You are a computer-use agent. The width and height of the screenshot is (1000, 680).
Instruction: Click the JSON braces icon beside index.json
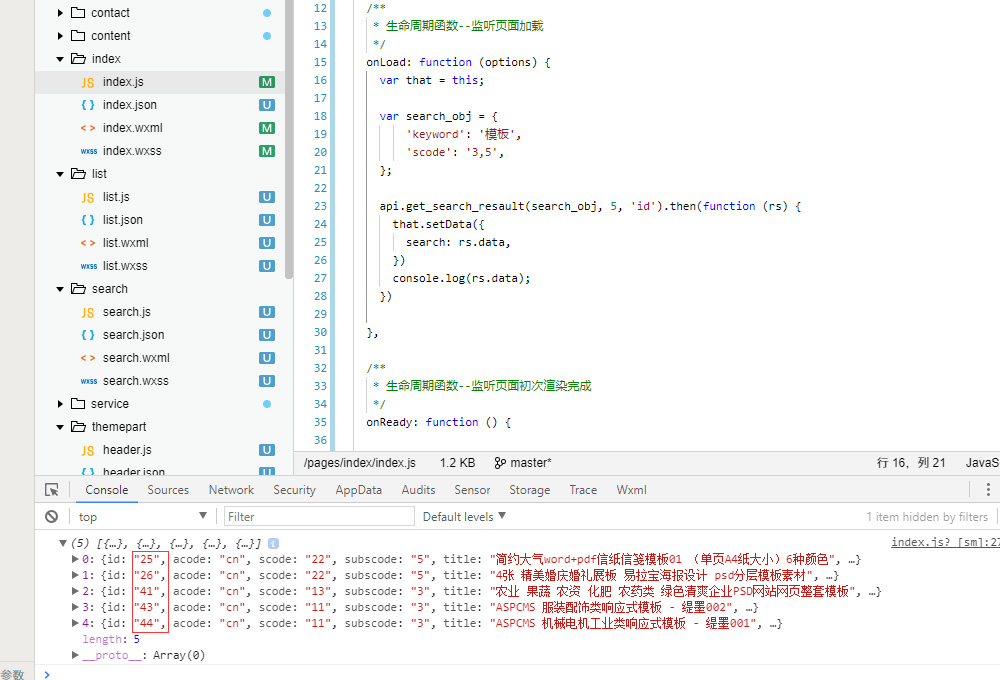pos(88,105)
